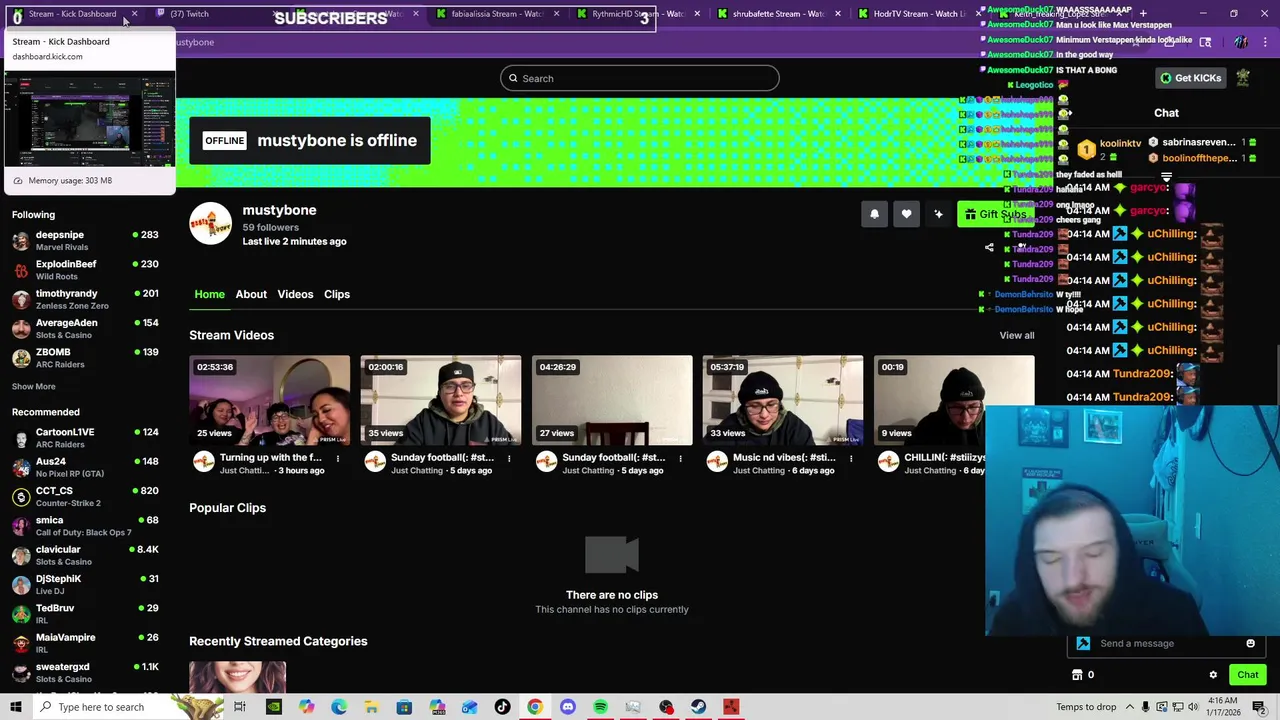Image resolution: width=1280 pixels, height=720 pixels.
Task: Switch to shrubafette Stream browser tab
Action: [780, 14]
